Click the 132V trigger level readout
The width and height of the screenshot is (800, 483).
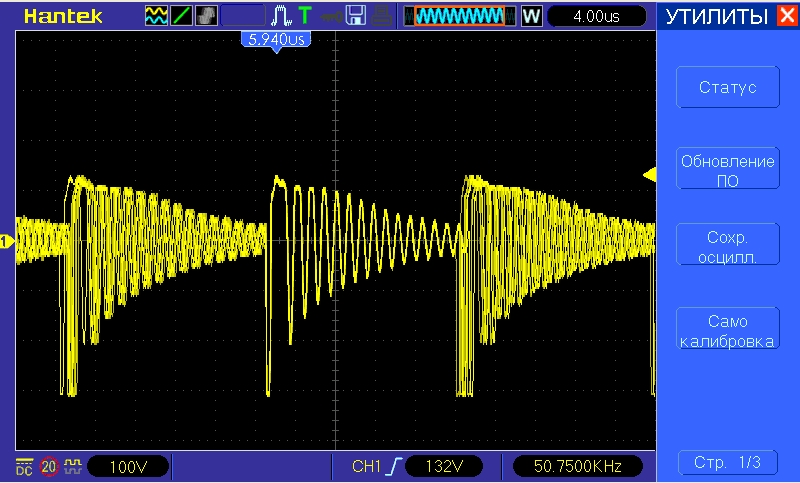click(x=444, y=466)
